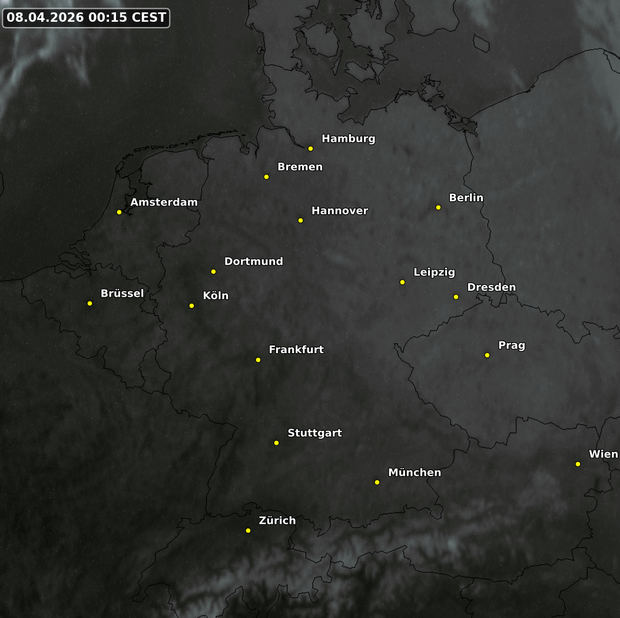The height and width of the screenshot is (618, 620).
Task: Click the Dortmund city name label
Action: pyautogui.click(x=253, y=262)
